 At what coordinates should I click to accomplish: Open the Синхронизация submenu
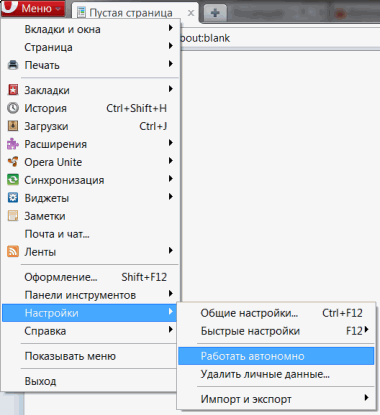pos(91,180)
